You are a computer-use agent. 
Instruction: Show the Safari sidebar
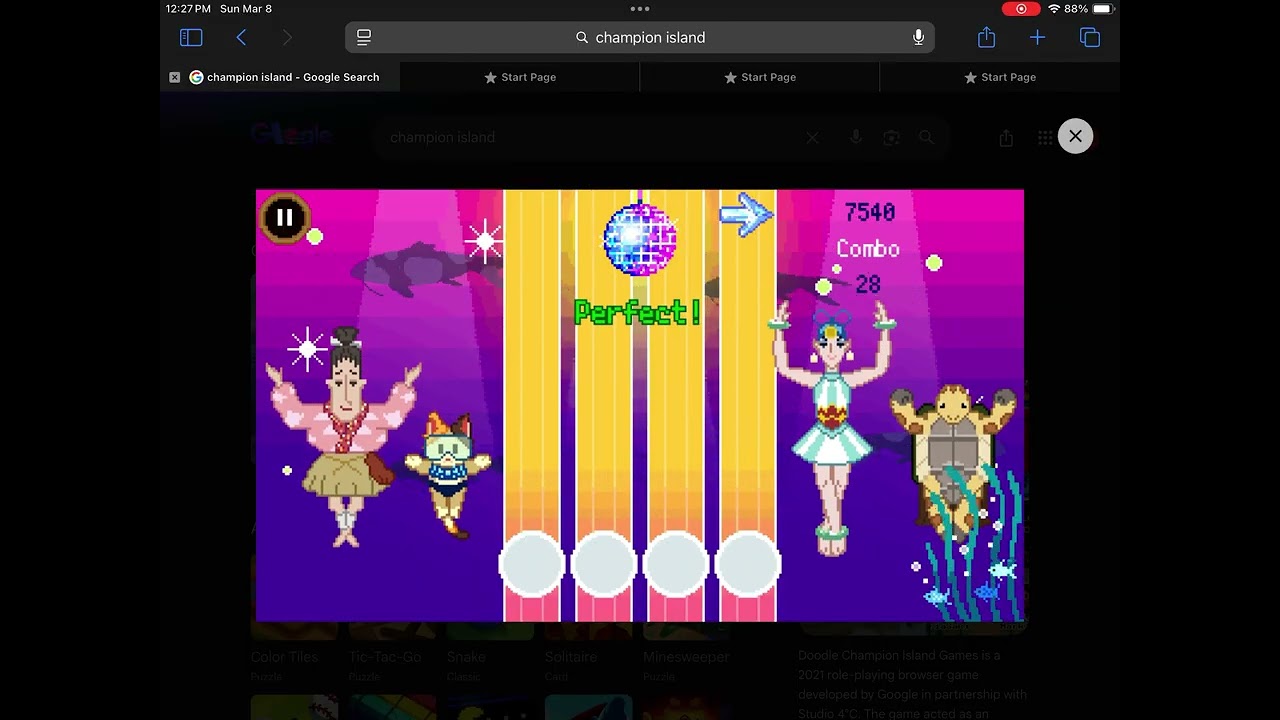tap(191, 37)
